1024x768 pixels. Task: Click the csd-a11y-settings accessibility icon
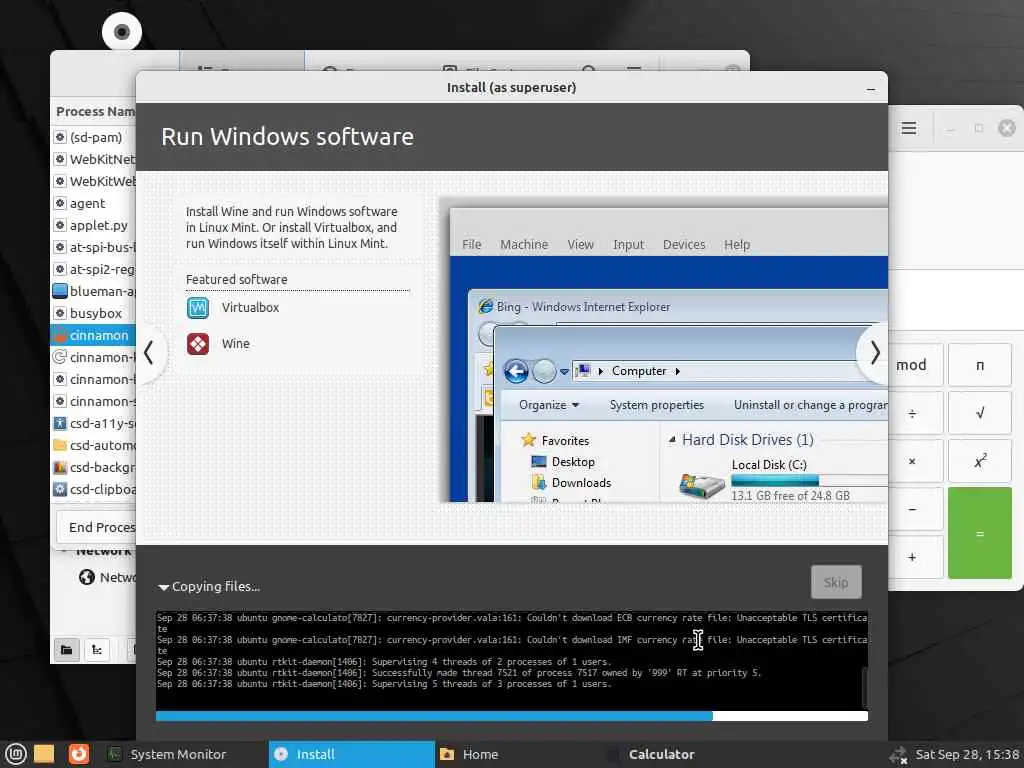pyautogui.click(x=59, y=423)
